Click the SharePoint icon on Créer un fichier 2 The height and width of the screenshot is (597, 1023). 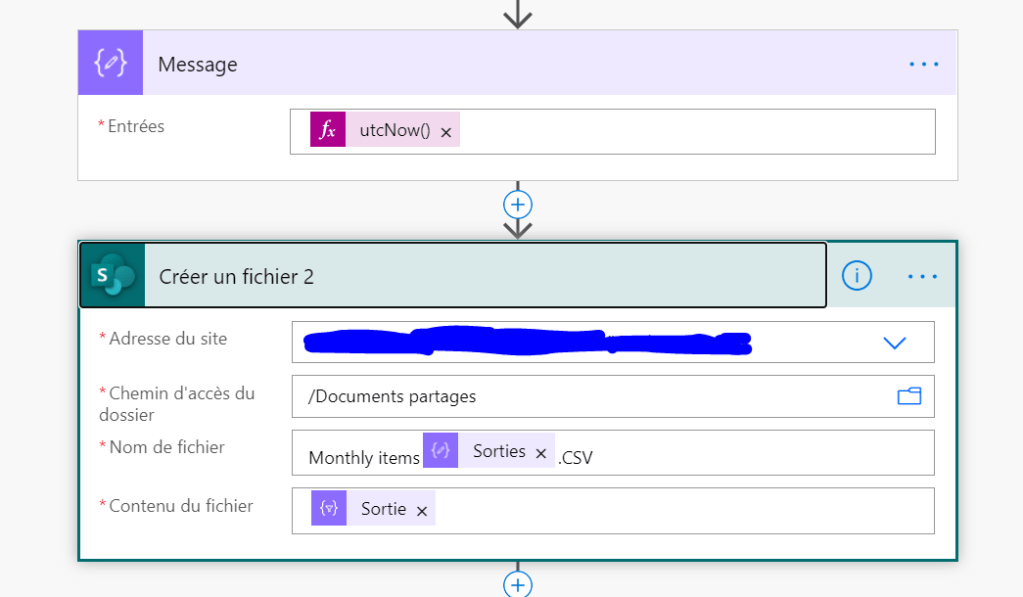click(x=112, y=276)
